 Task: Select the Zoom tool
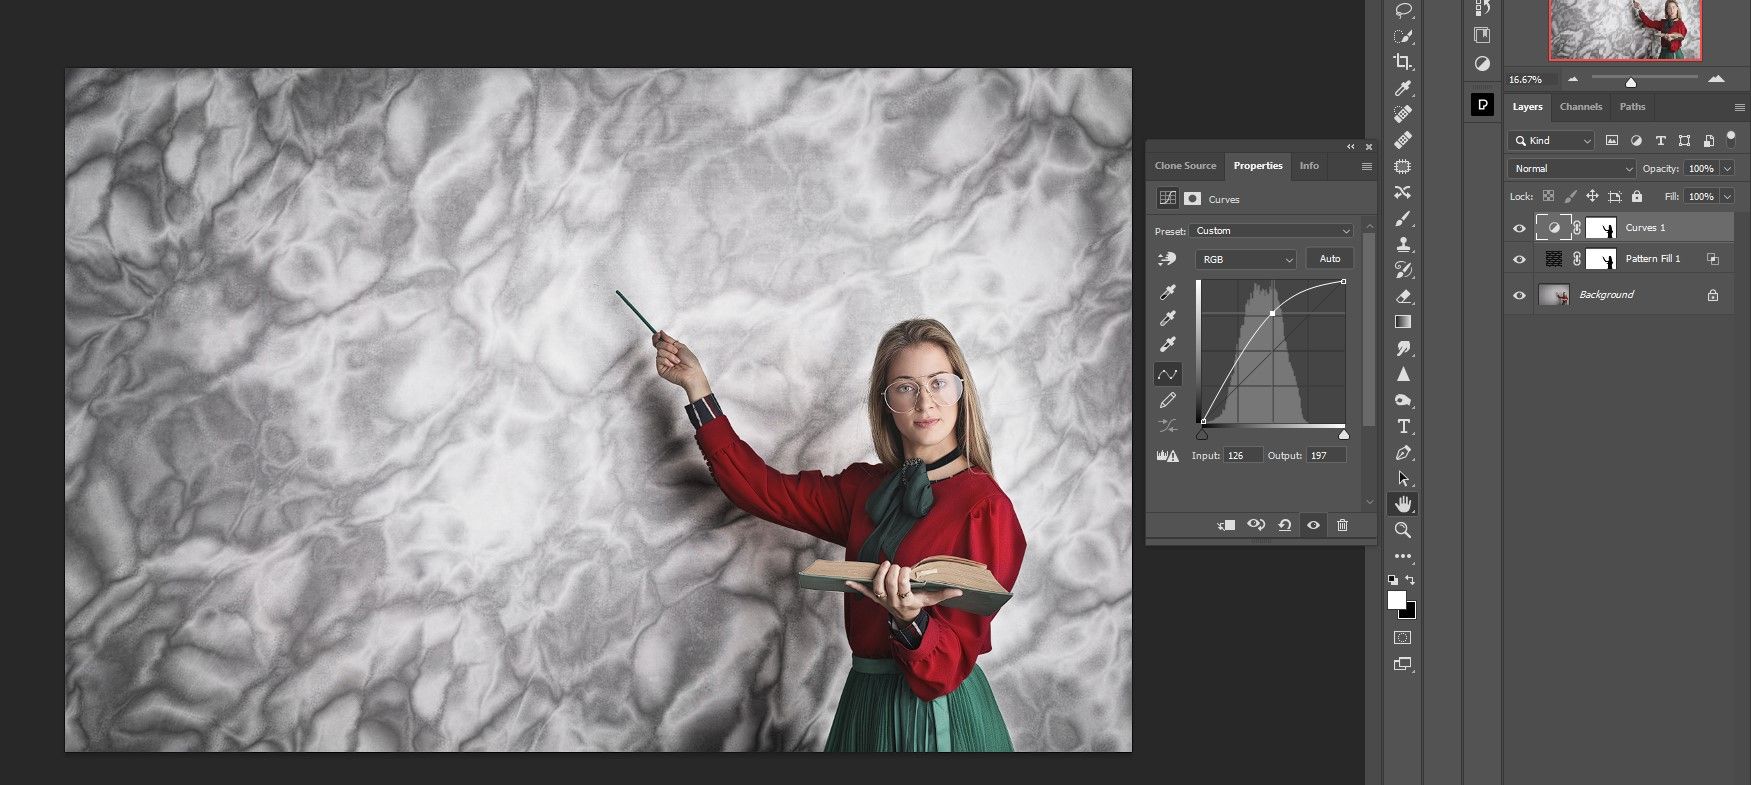click(1403, 530)
